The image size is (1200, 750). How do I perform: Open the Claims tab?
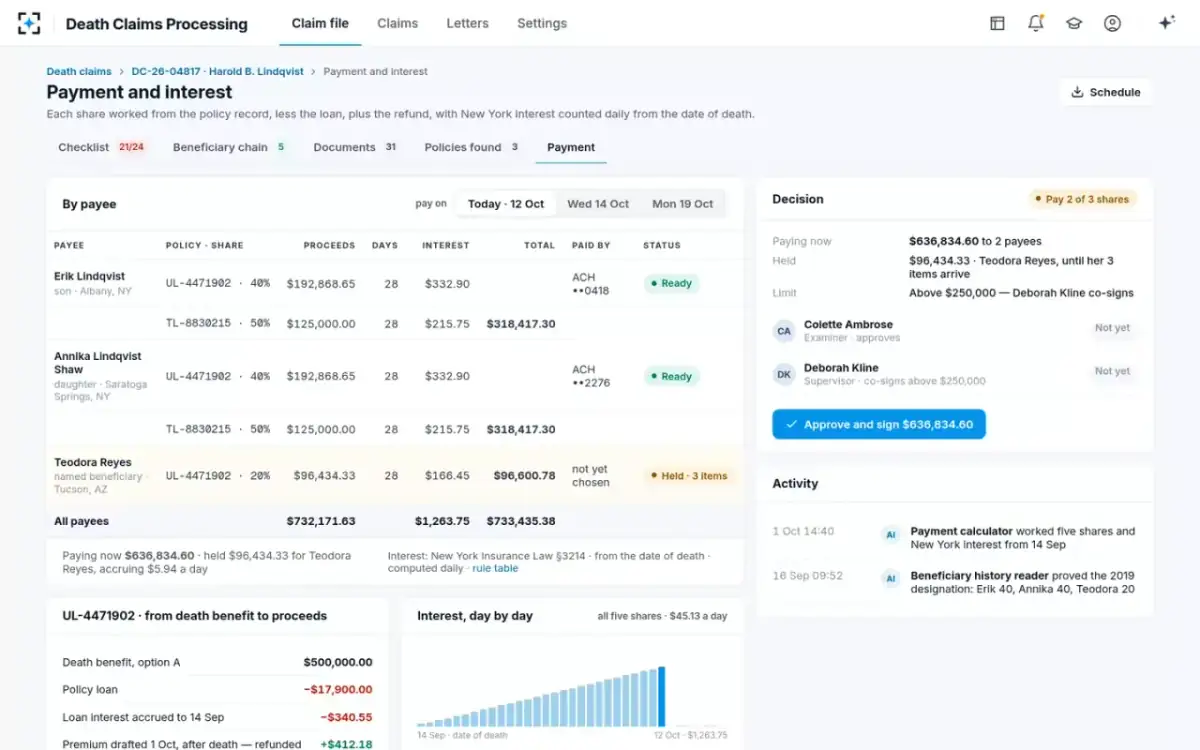pos(398,23)
